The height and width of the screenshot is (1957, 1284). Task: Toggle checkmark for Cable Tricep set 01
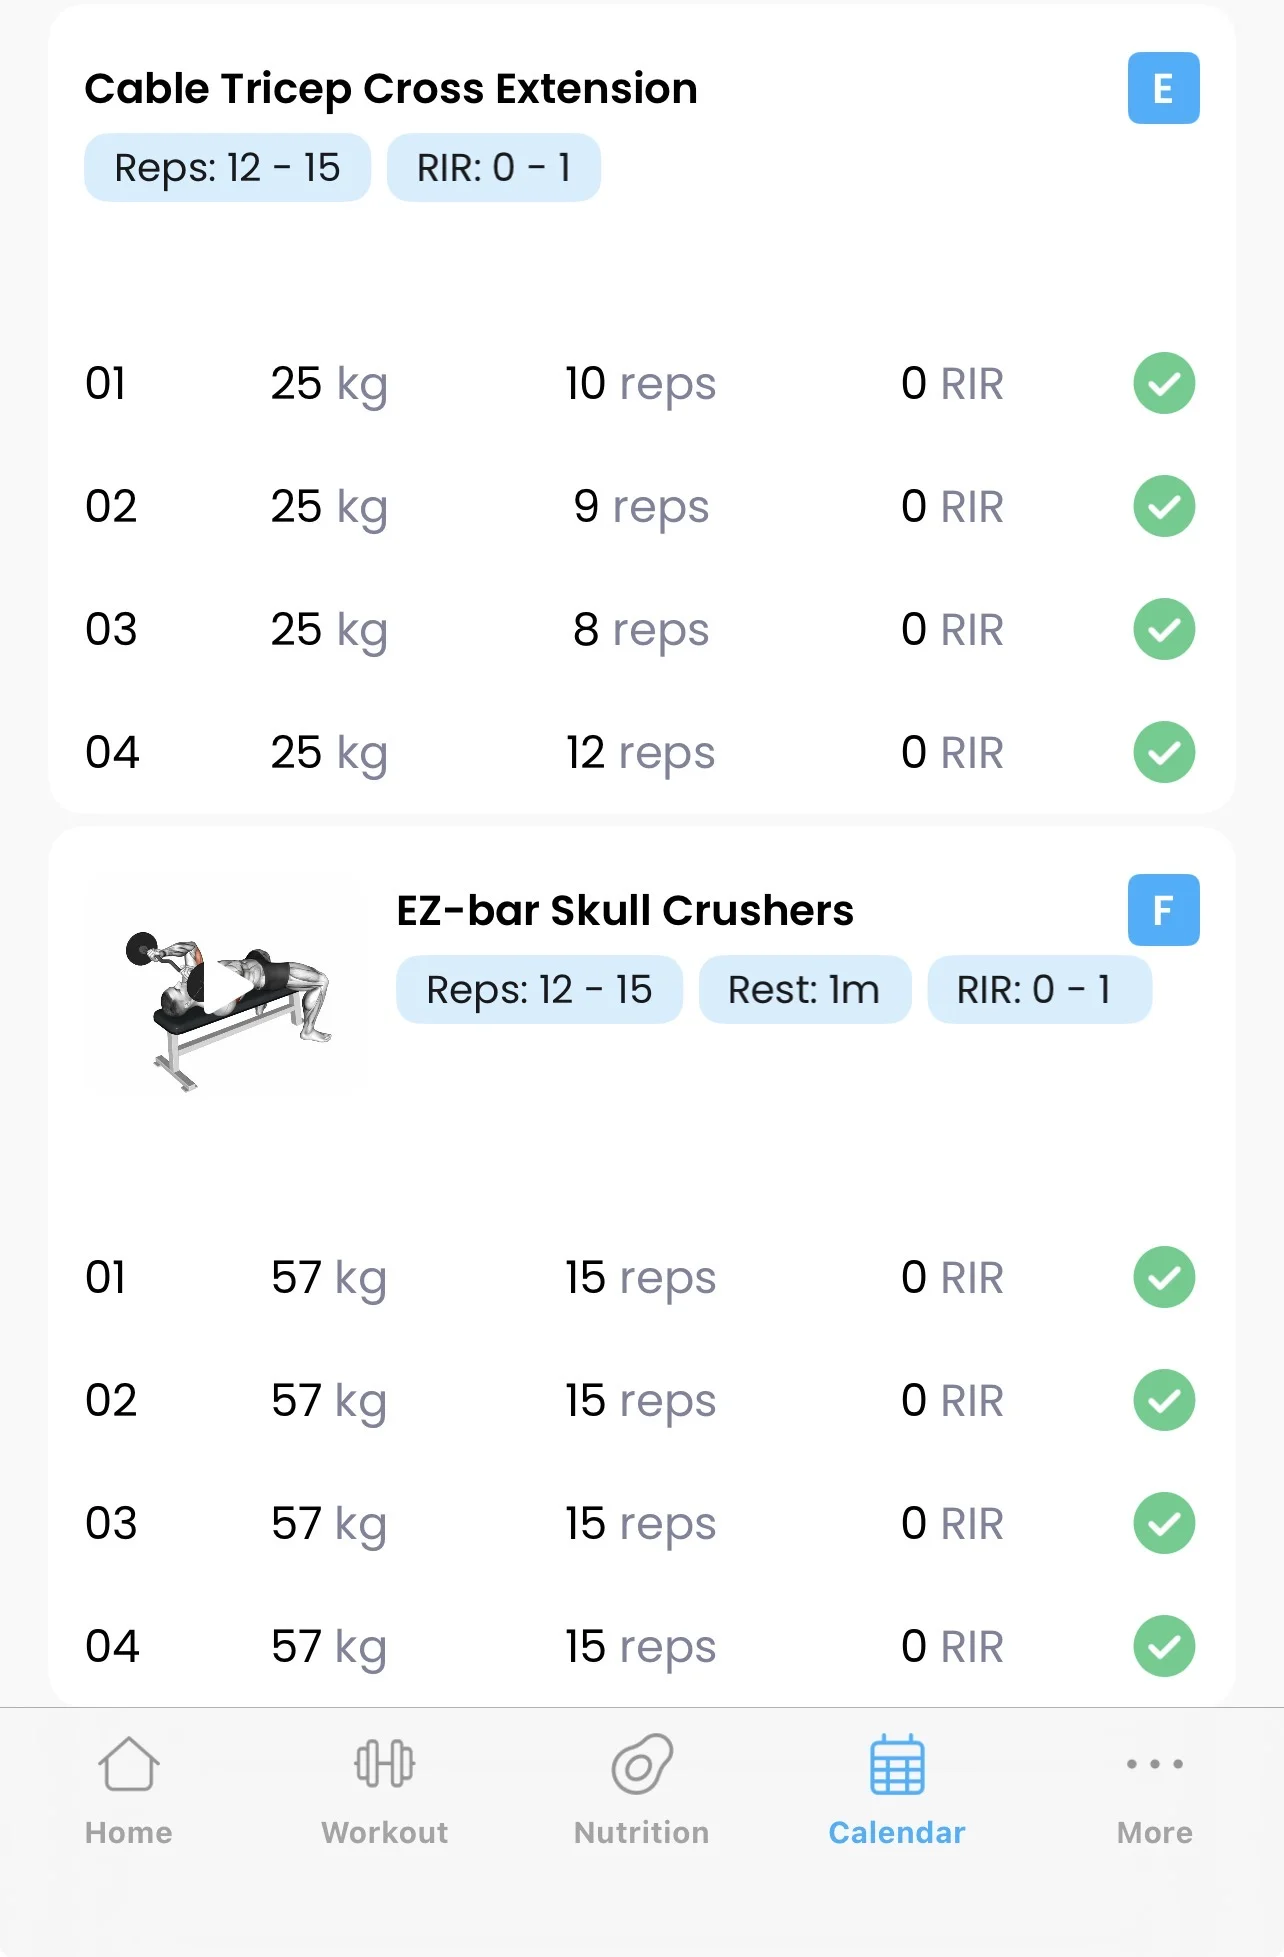1164,383
